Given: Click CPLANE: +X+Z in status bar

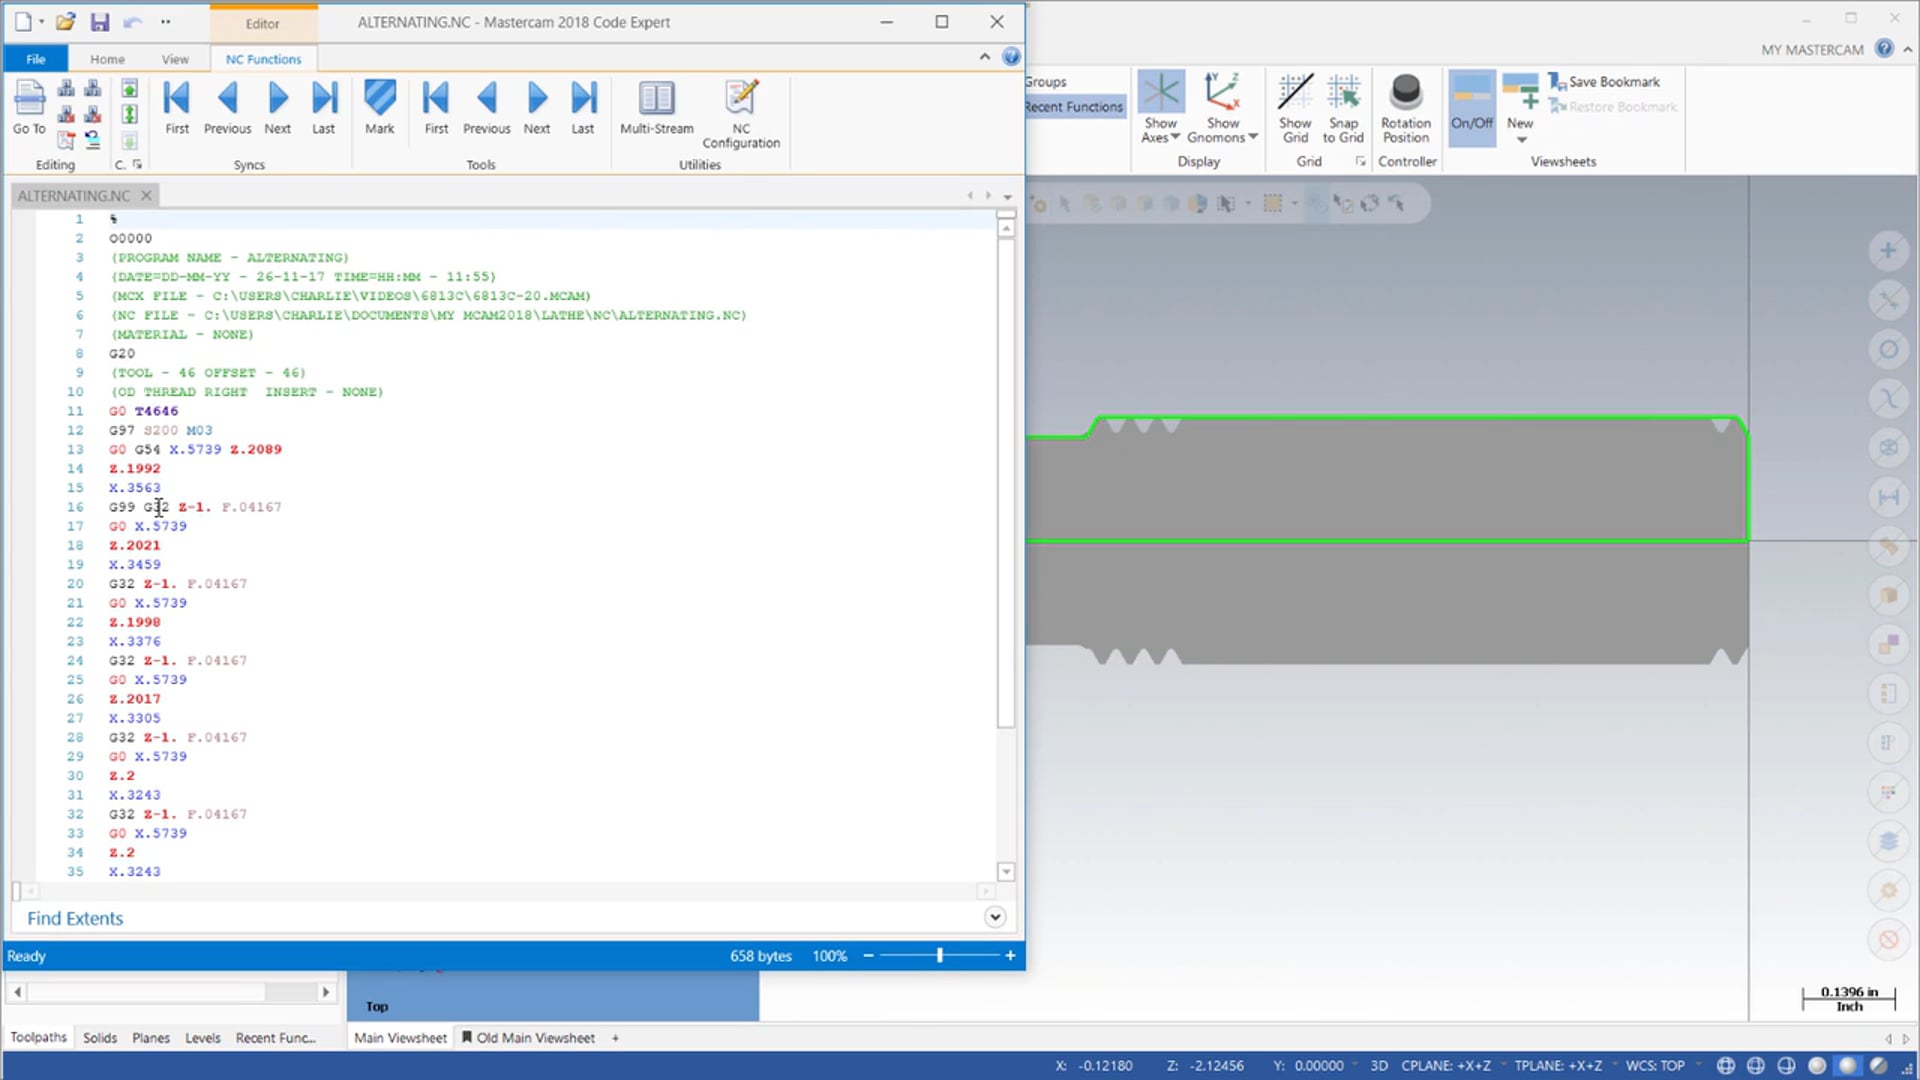Looking at the screenshot, I should tap(1445, 1066).
